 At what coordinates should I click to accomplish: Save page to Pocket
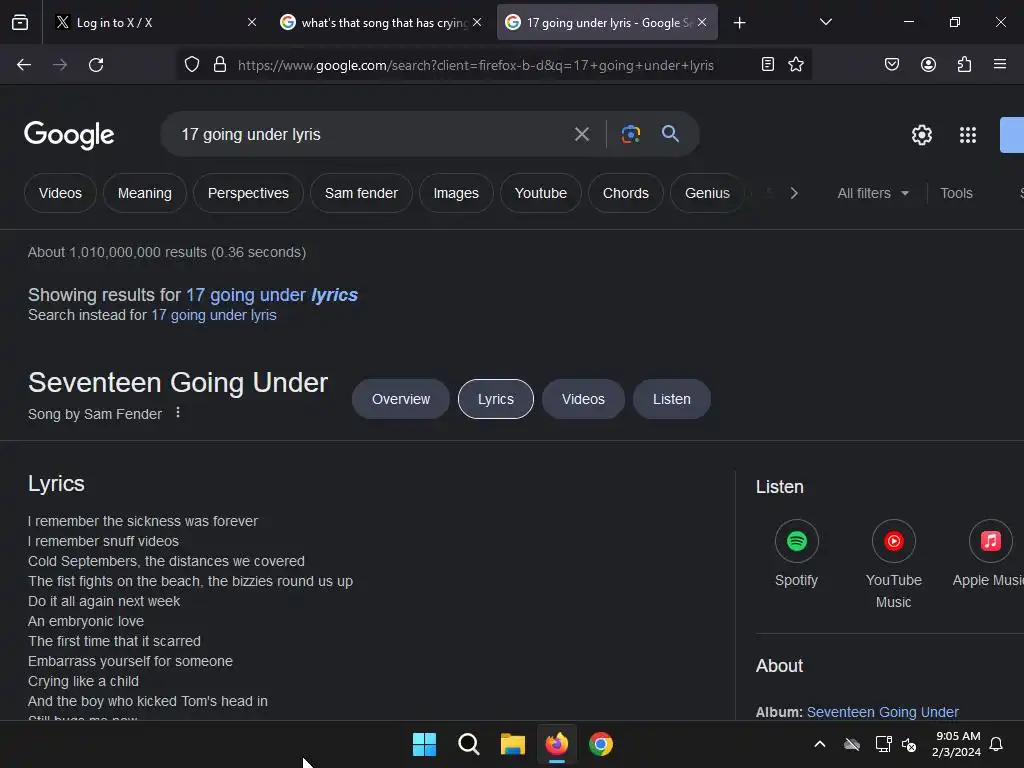892,64
